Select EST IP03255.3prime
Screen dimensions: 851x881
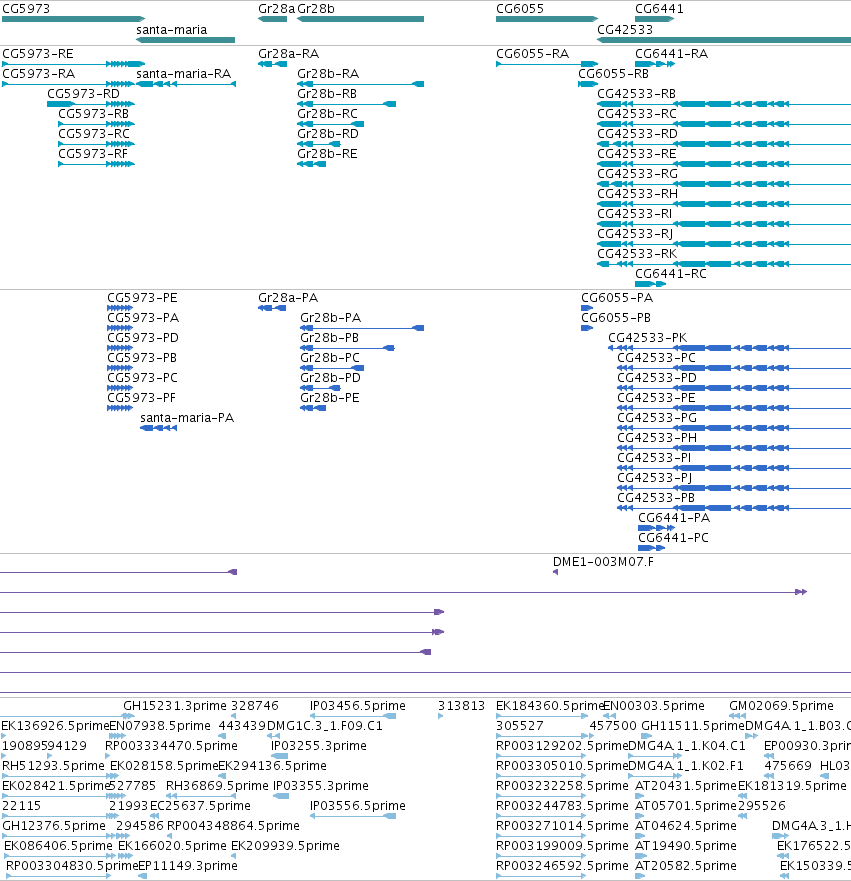[279, 756]
